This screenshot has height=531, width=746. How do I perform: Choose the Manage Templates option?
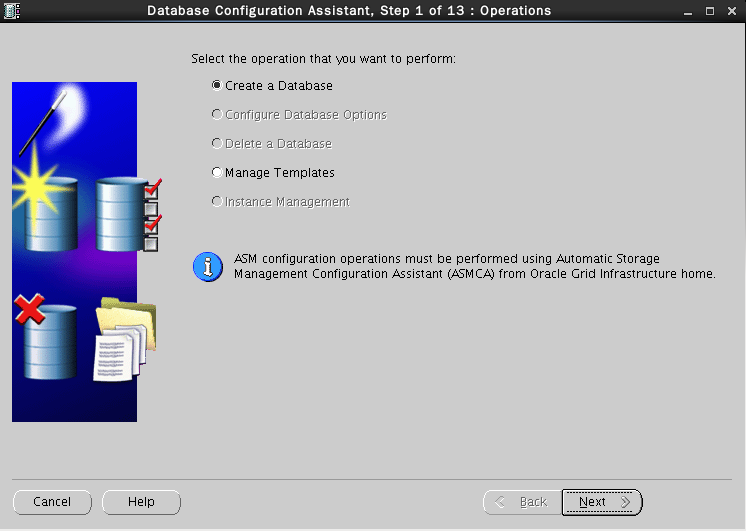217,173
